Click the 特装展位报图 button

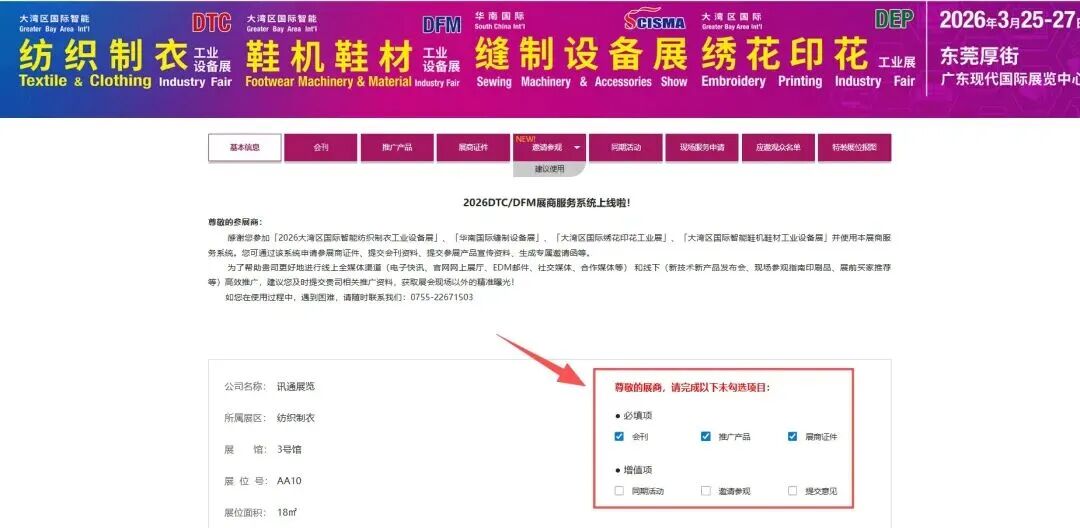coord(854,147)
